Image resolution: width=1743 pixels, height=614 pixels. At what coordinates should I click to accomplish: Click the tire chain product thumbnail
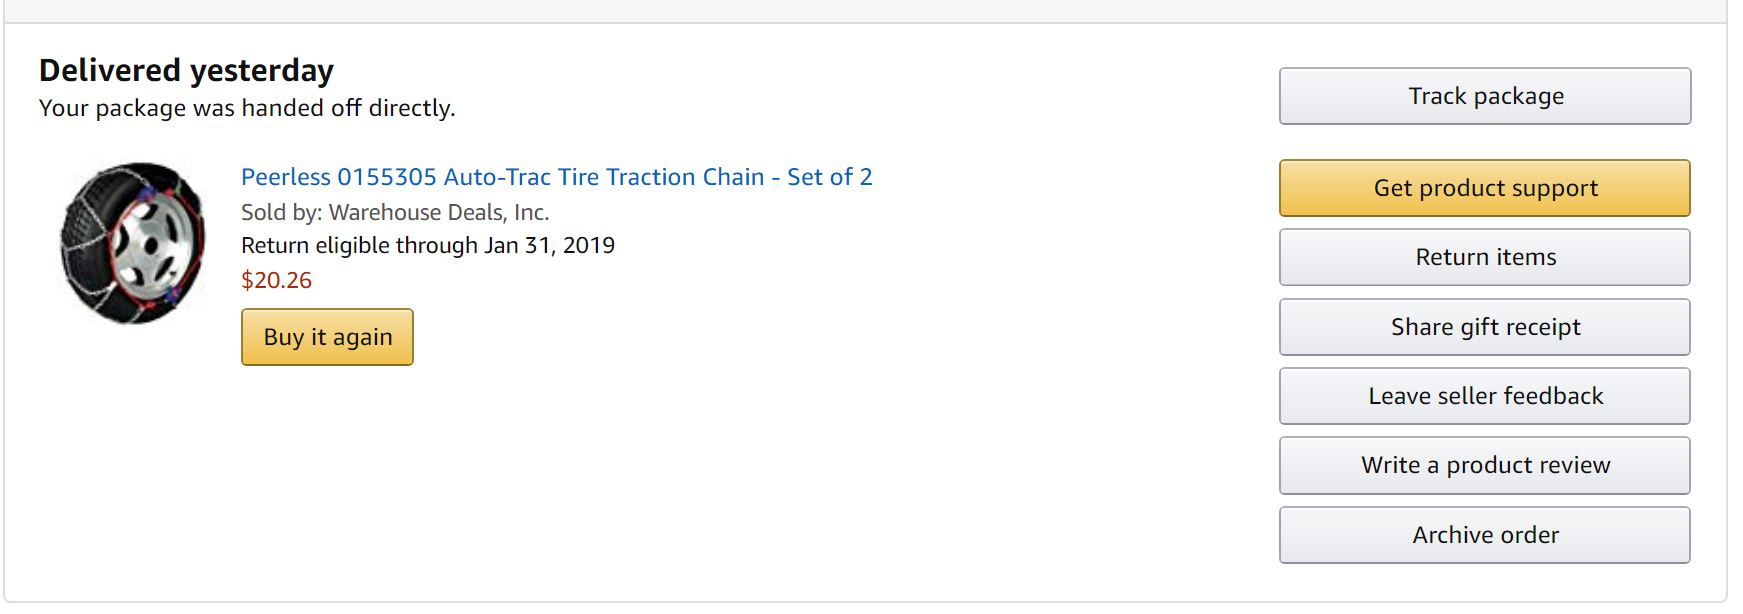point(133,243)
